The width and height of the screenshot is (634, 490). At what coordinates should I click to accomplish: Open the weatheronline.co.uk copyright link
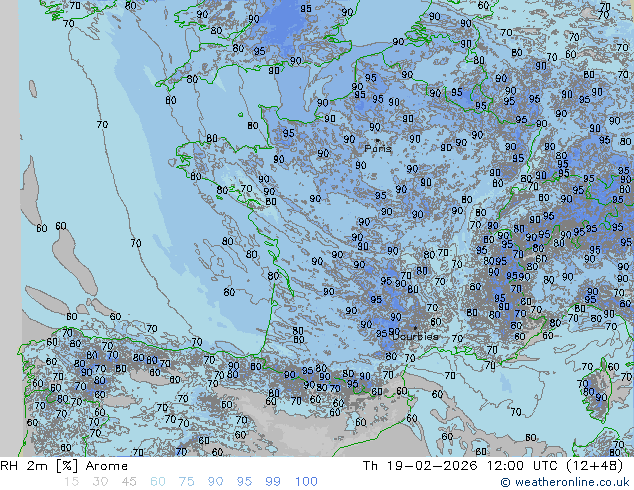(565, 482)
